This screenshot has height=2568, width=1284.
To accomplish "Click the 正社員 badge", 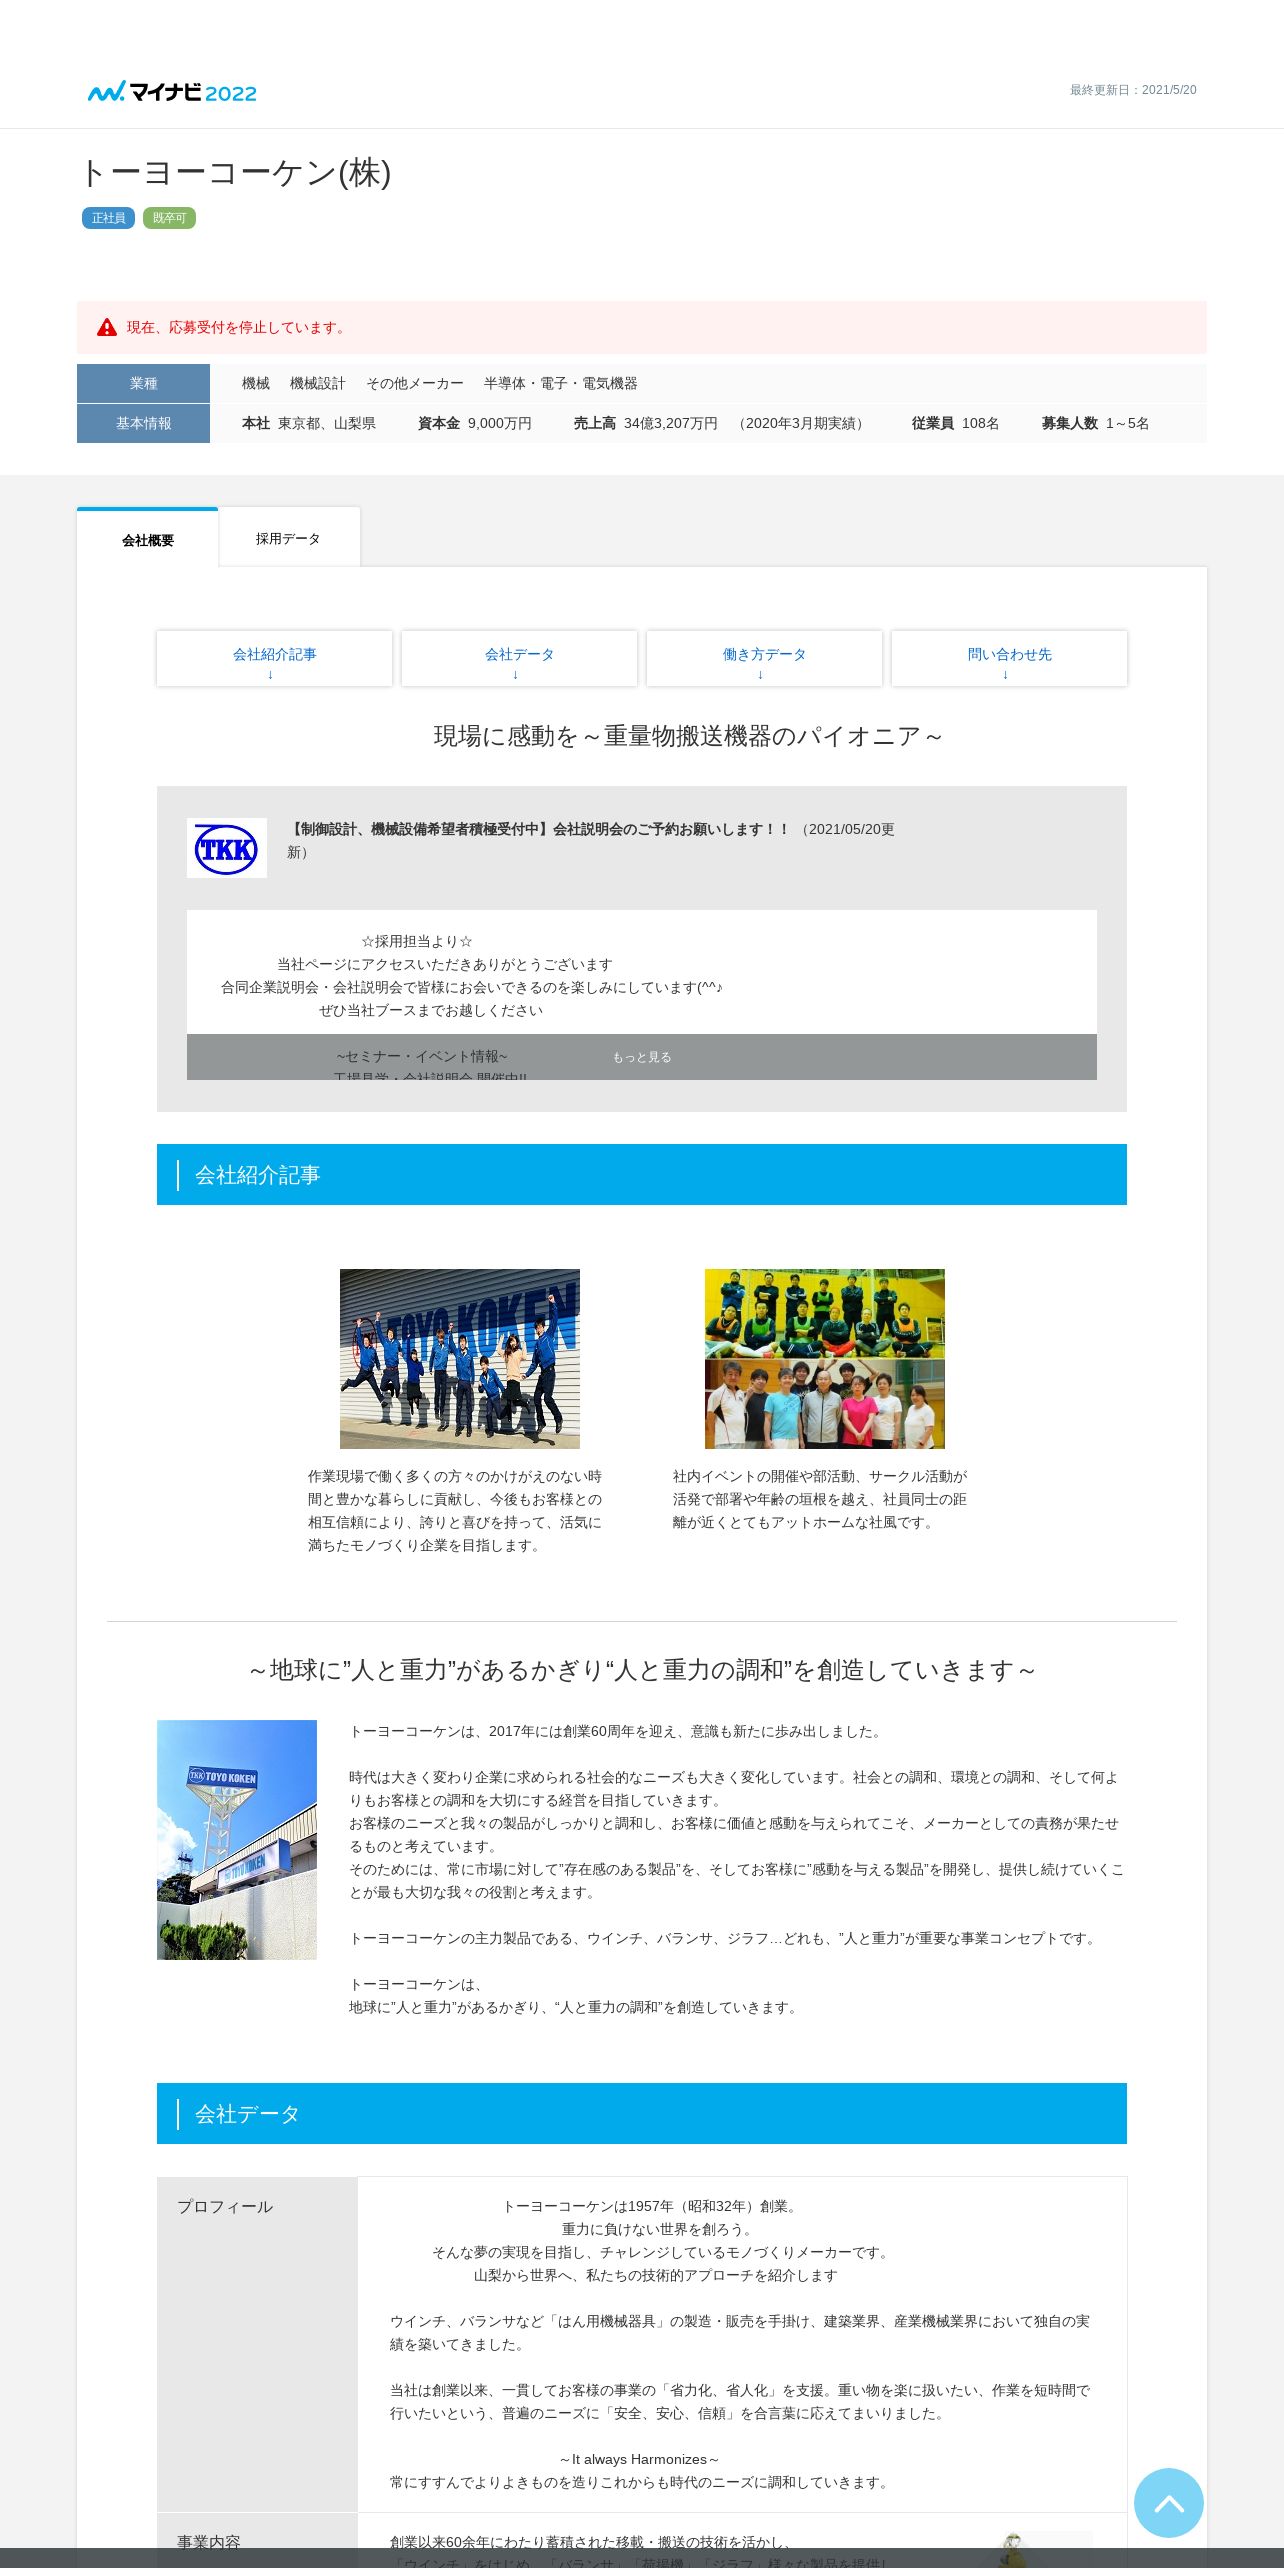I will [x=108, y=218].
